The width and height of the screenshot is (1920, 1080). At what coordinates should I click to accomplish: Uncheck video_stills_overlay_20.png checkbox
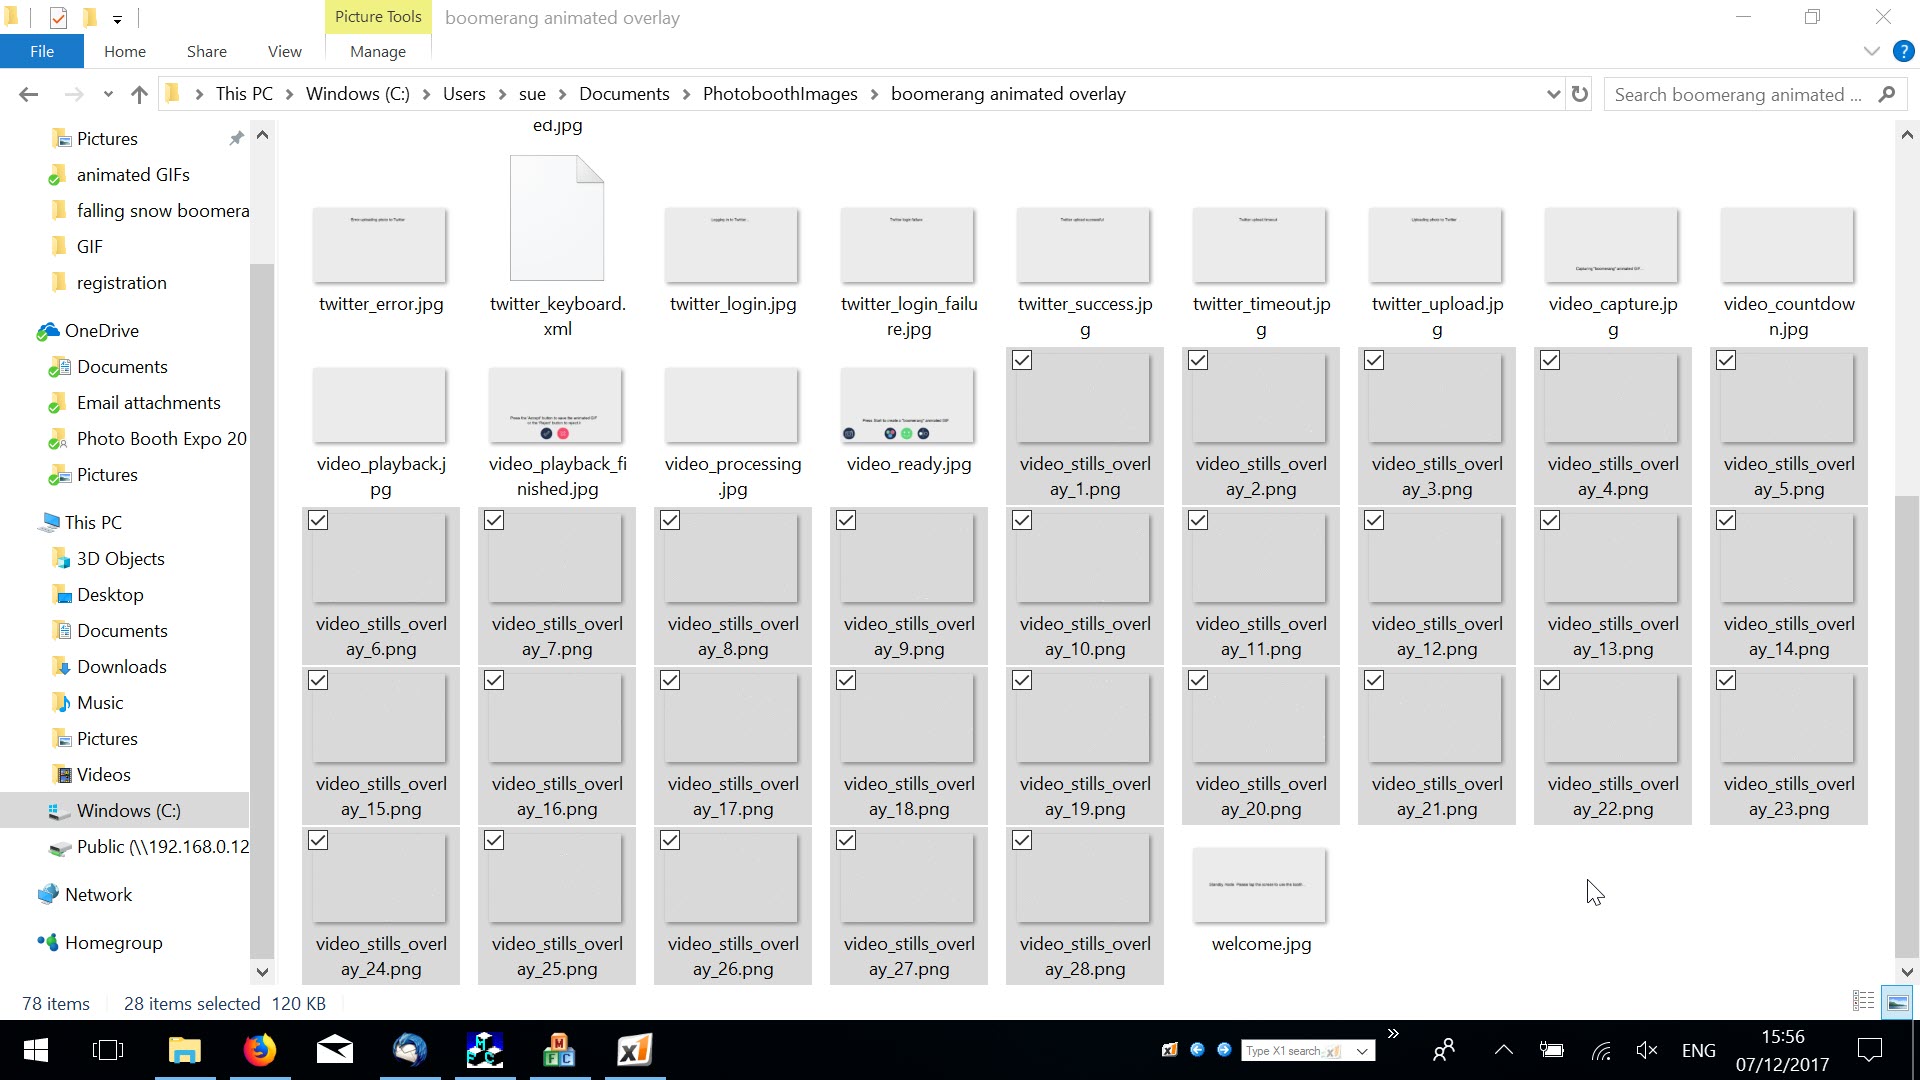pyautogui.click(x=1198, y=680)
